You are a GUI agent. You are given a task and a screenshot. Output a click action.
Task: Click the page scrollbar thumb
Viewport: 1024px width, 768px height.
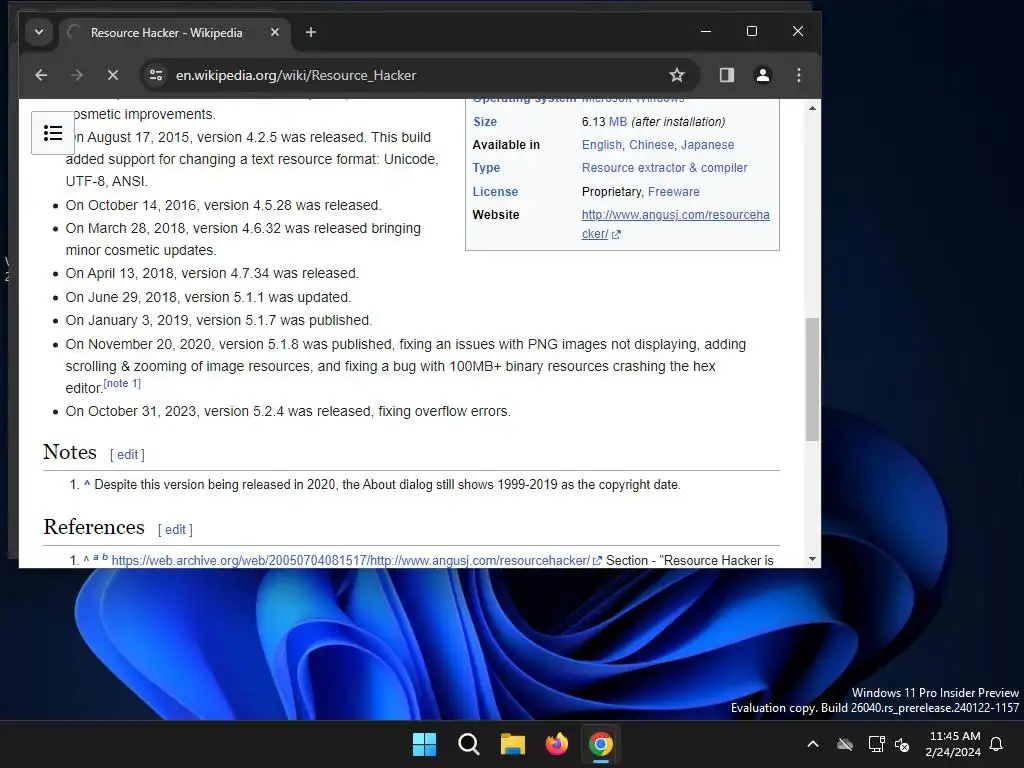812,379
